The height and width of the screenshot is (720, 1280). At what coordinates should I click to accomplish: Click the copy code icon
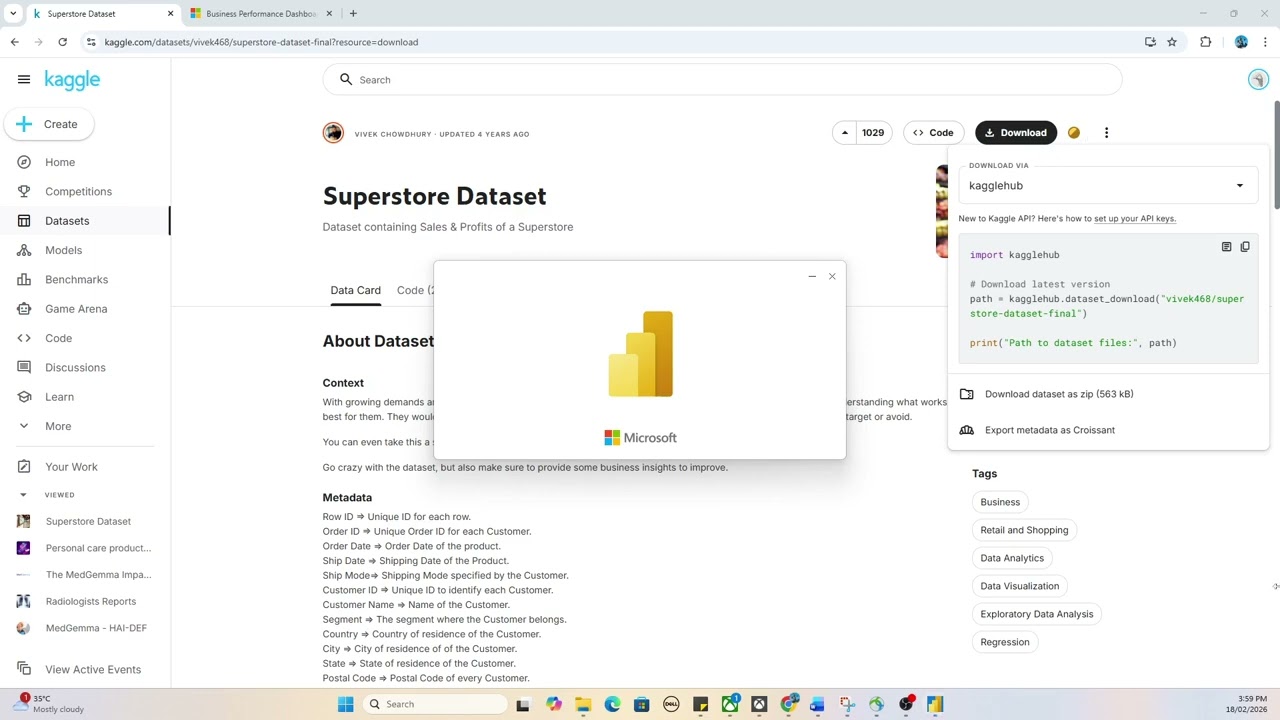(x=1245, y=246)
